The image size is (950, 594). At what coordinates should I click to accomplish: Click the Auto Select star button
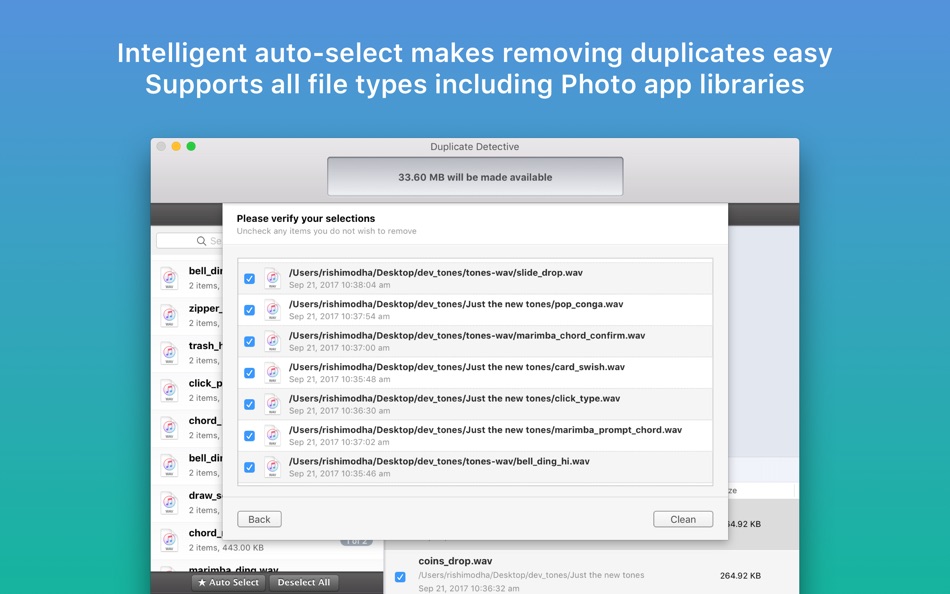[x=228, y=582]
